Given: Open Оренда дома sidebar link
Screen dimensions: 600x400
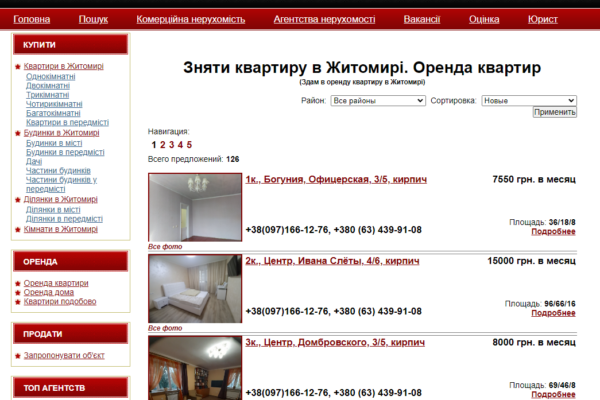Looking at the screenshot, I should coord(56,292).
